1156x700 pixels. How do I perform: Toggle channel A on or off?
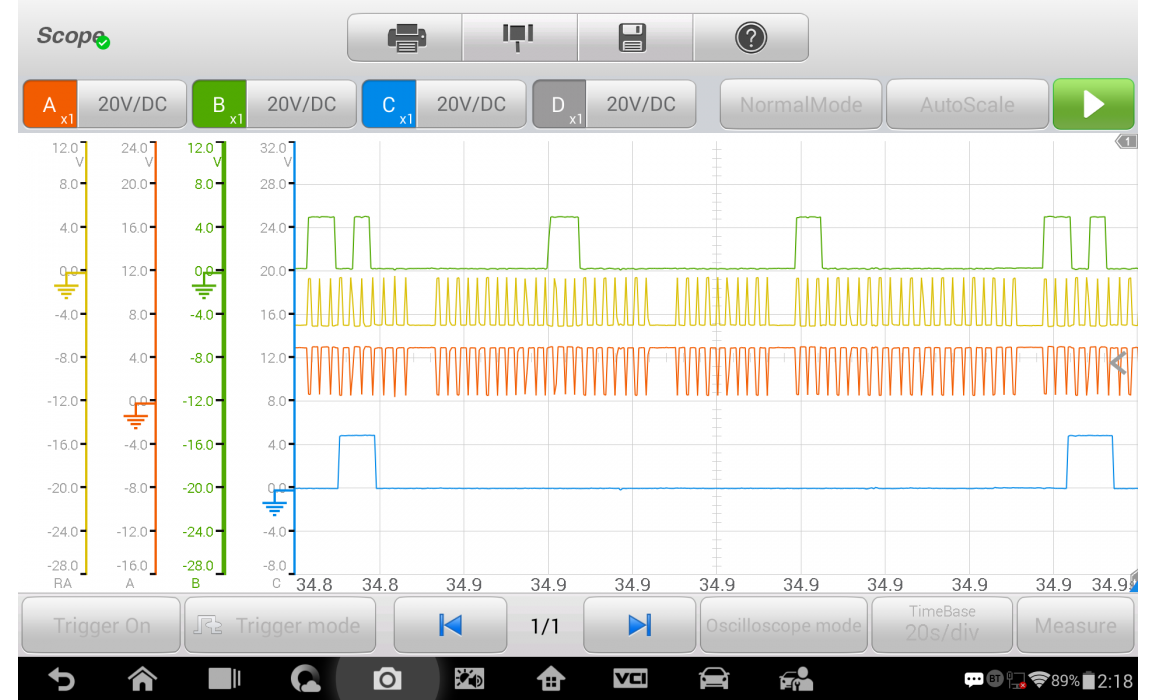click(x=51, y=105)
